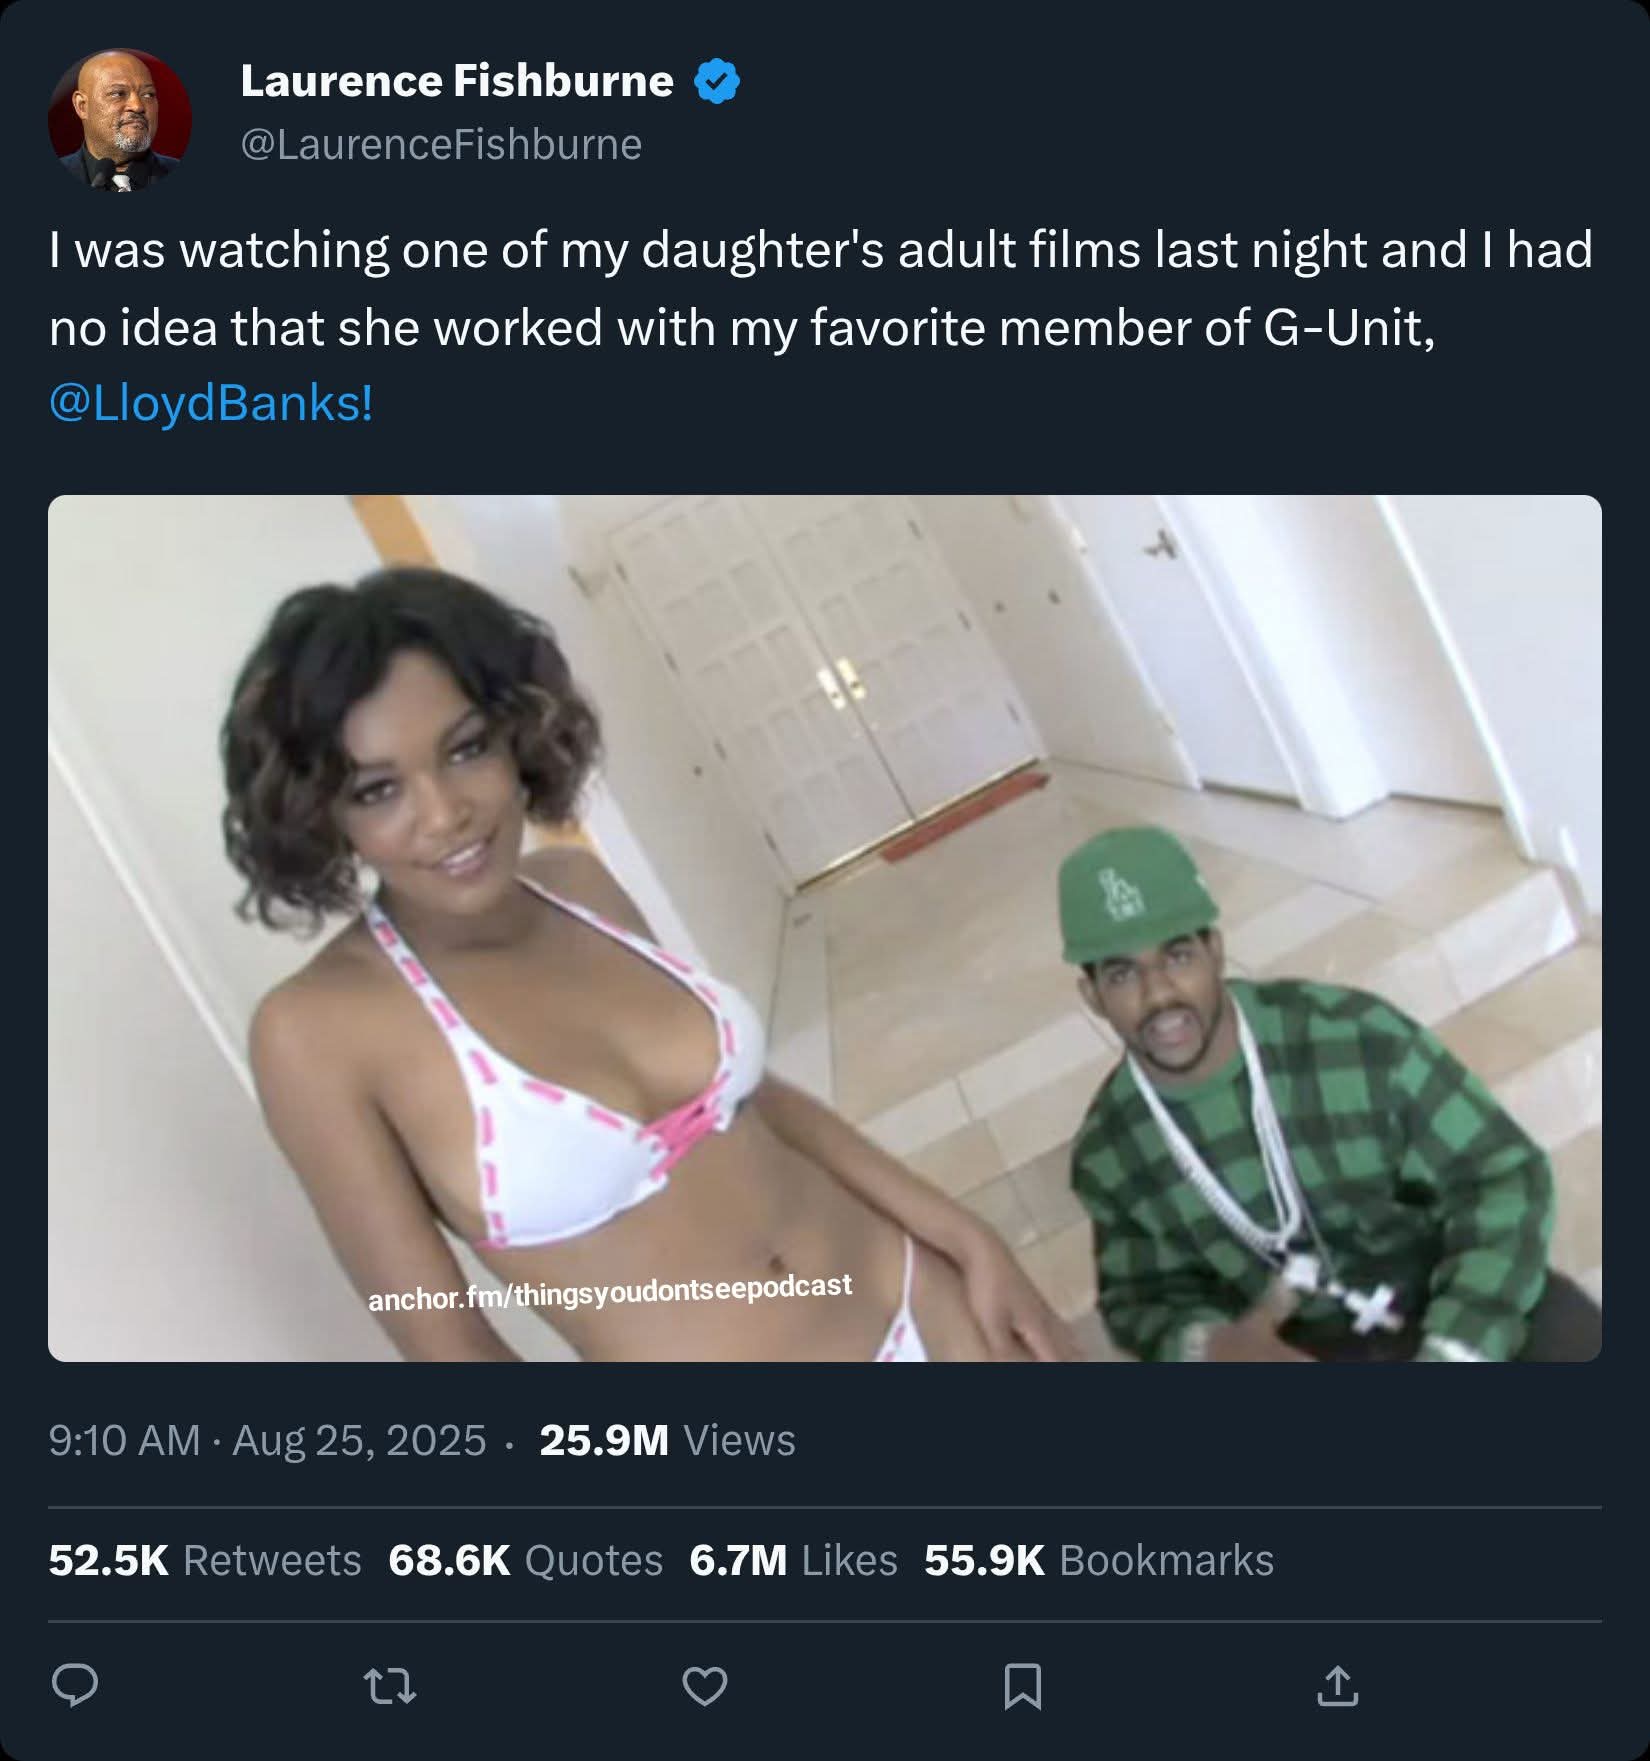Click the @LaurenceFishburne handle
This screenshot has width=1650, height=1761.
tap(441, 145)
